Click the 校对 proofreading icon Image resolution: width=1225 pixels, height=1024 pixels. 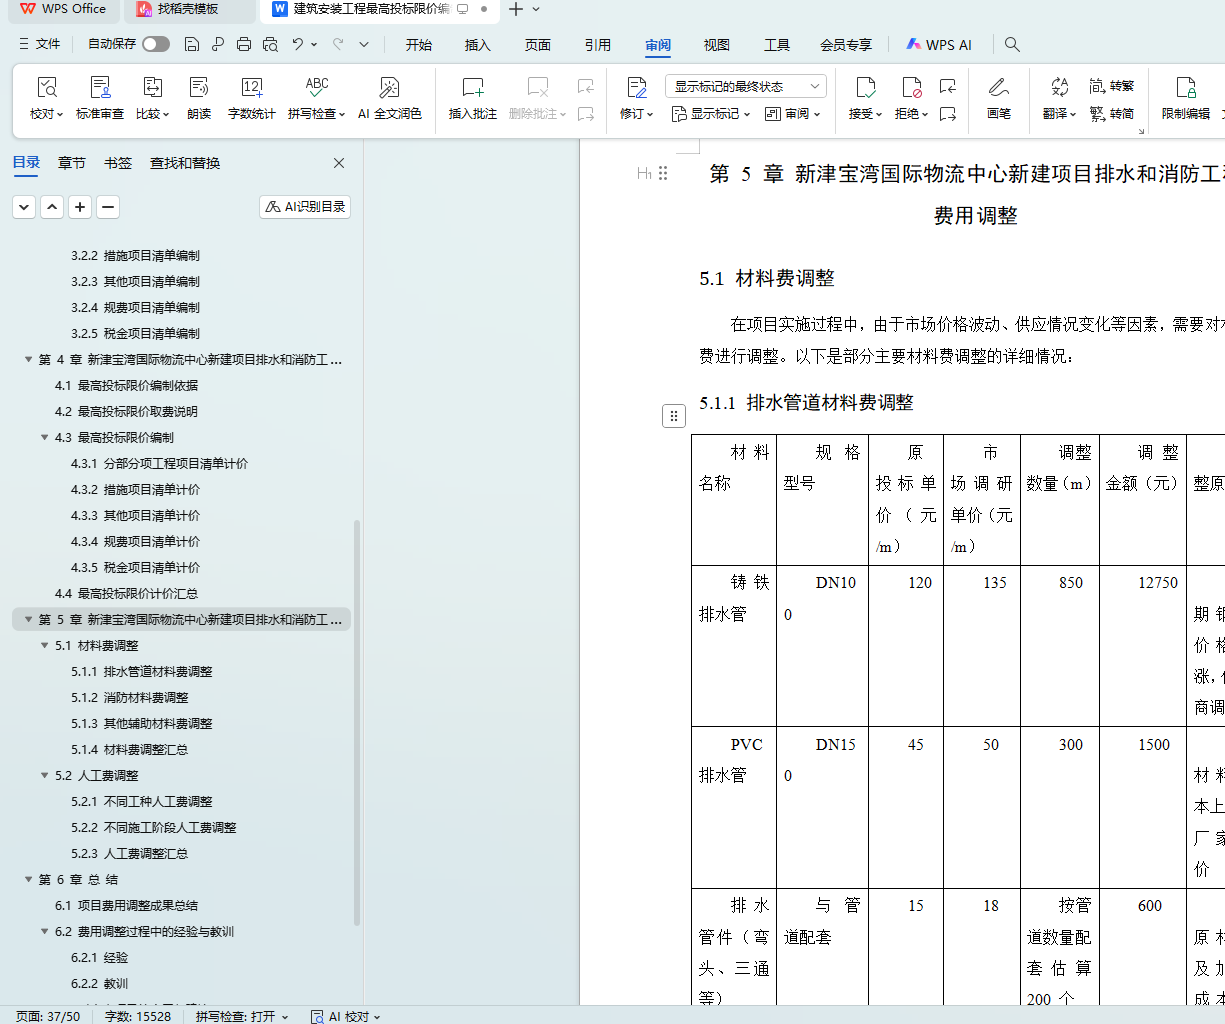pyautogui.click(x=46, y=88)
